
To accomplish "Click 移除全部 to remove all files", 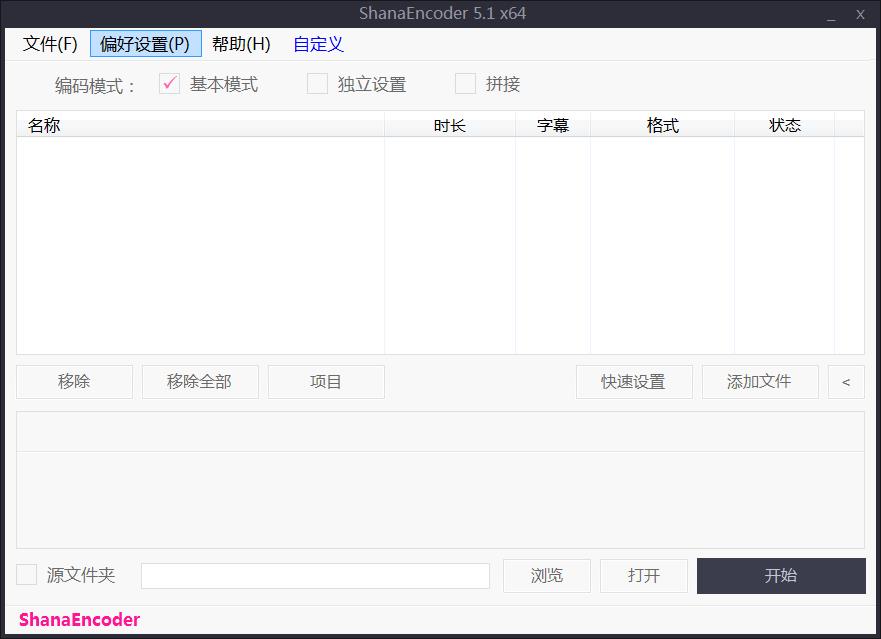I will click(200, 382).
